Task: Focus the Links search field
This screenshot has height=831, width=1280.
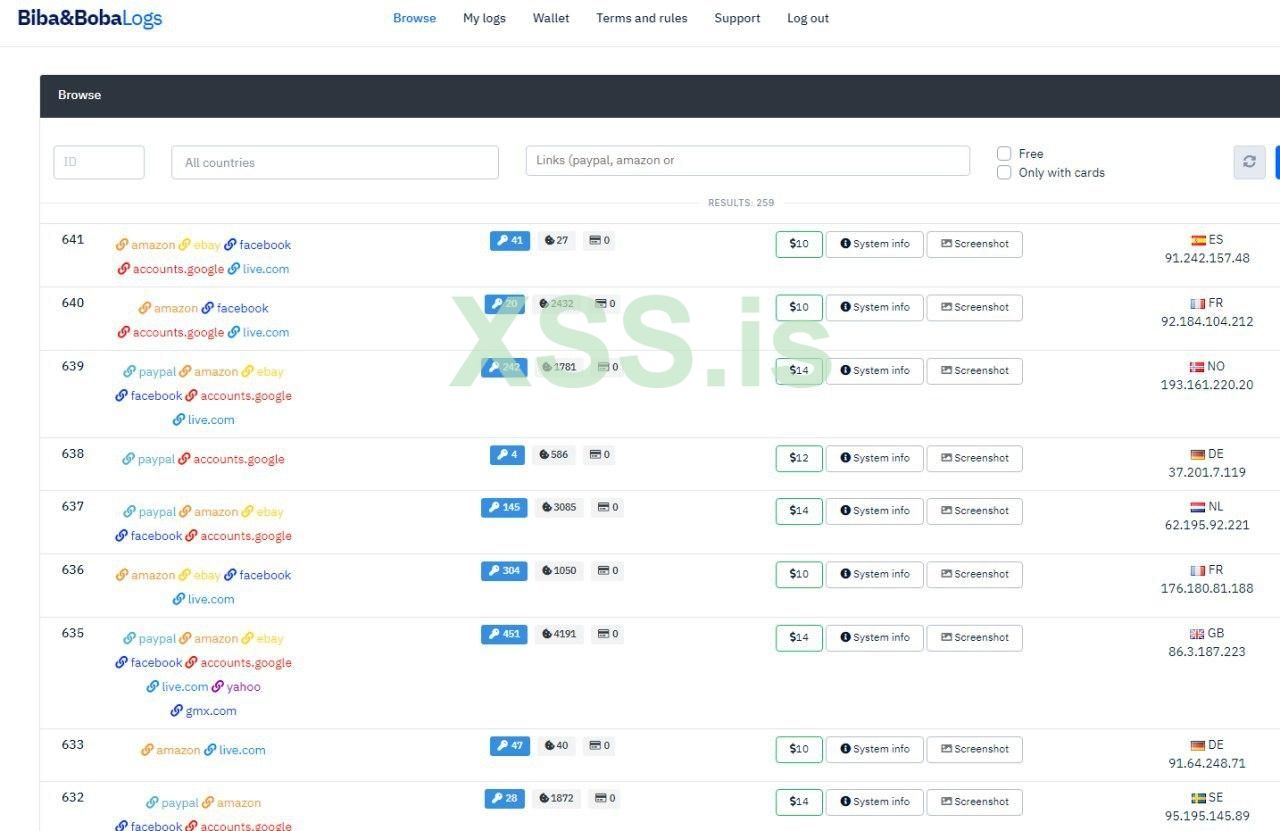Action: click(x=748, y=161)
